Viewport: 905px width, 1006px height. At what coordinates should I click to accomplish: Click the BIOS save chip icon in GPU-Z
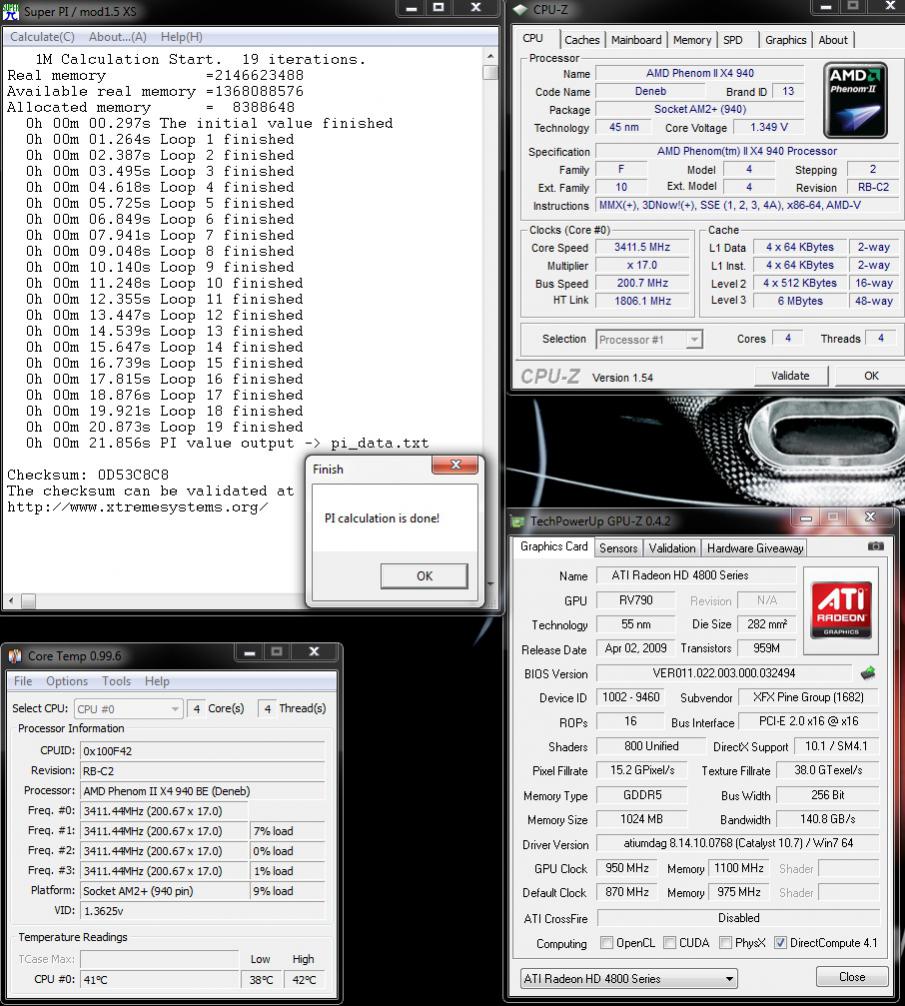(868, 672)
